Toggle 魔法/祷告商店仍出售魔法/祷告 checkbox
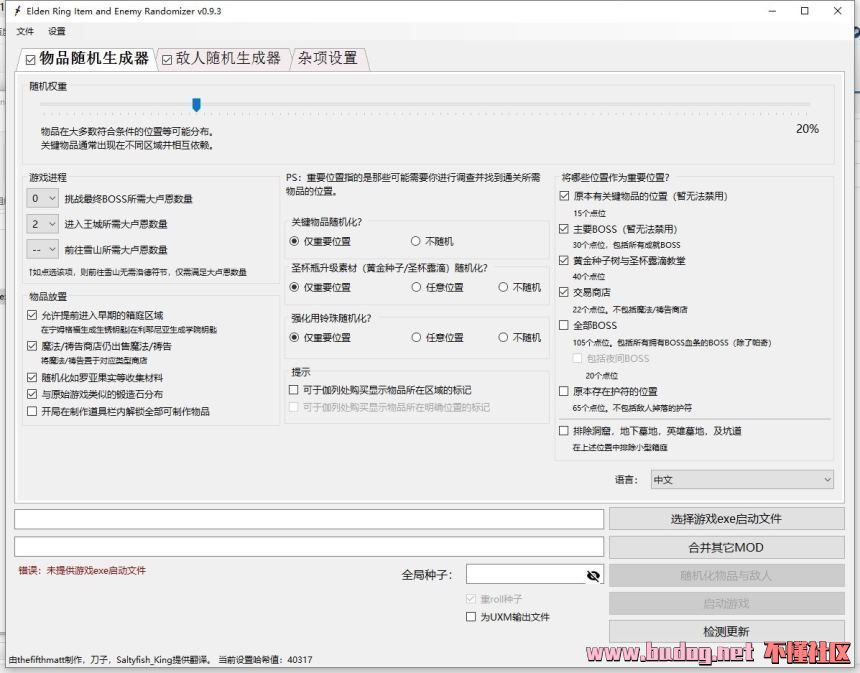The height and width of the screenshot is (673, 860). click(32, 346)
